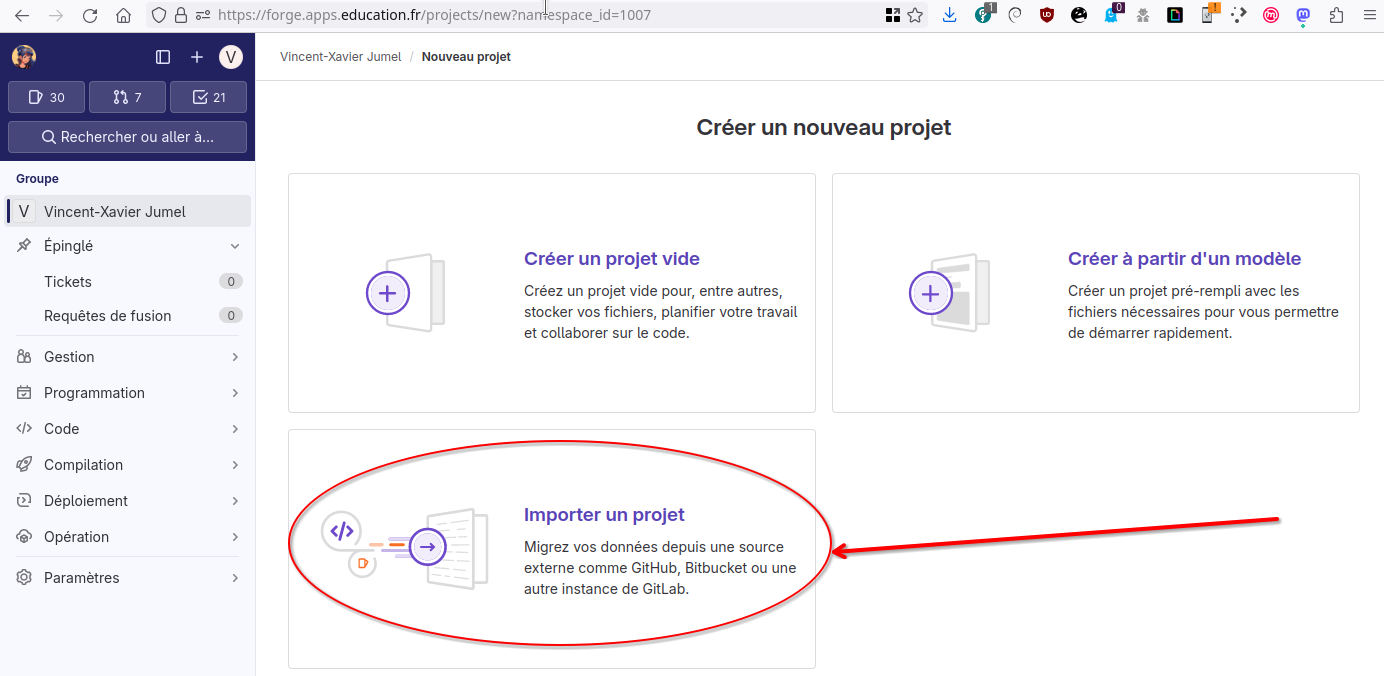Click the Programmation calendar icon
The image size is (1384, 676).
pyautogui.click(x=24, y=393)
